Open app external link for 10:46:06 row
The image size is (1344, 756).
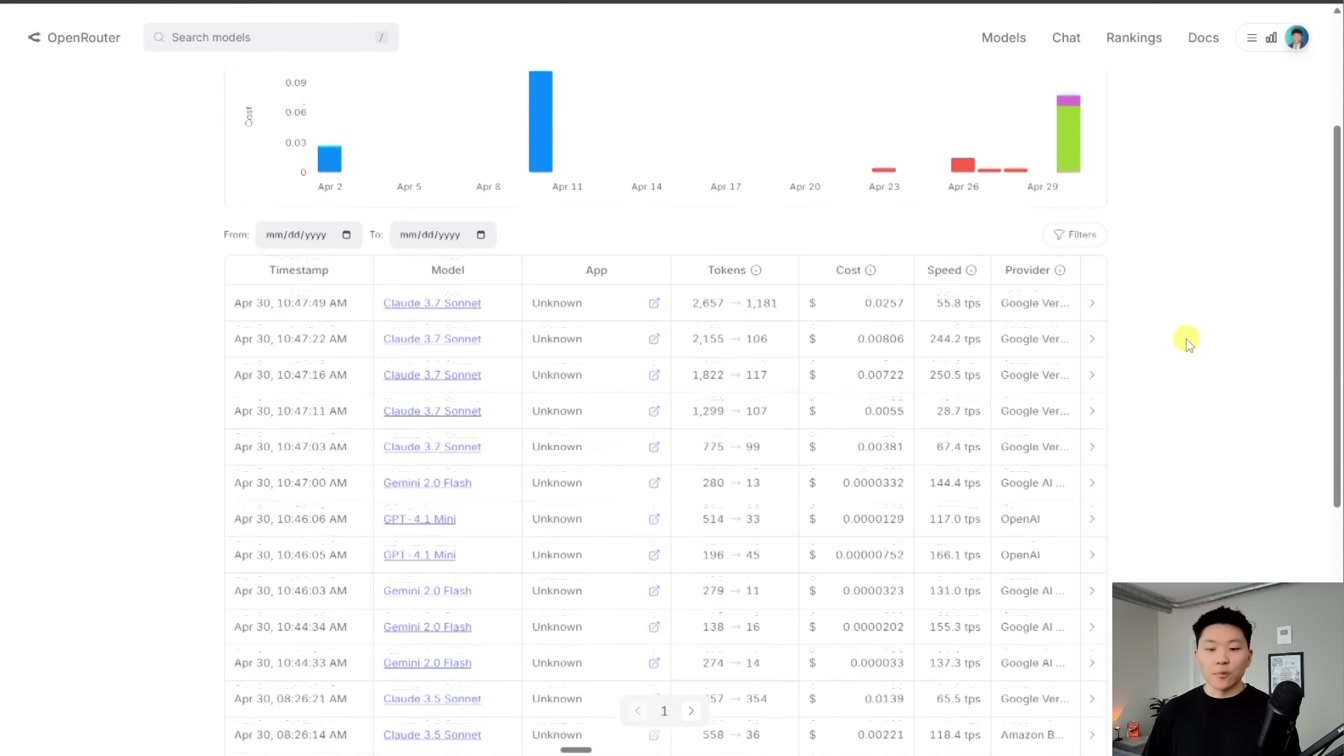[654, 519]
